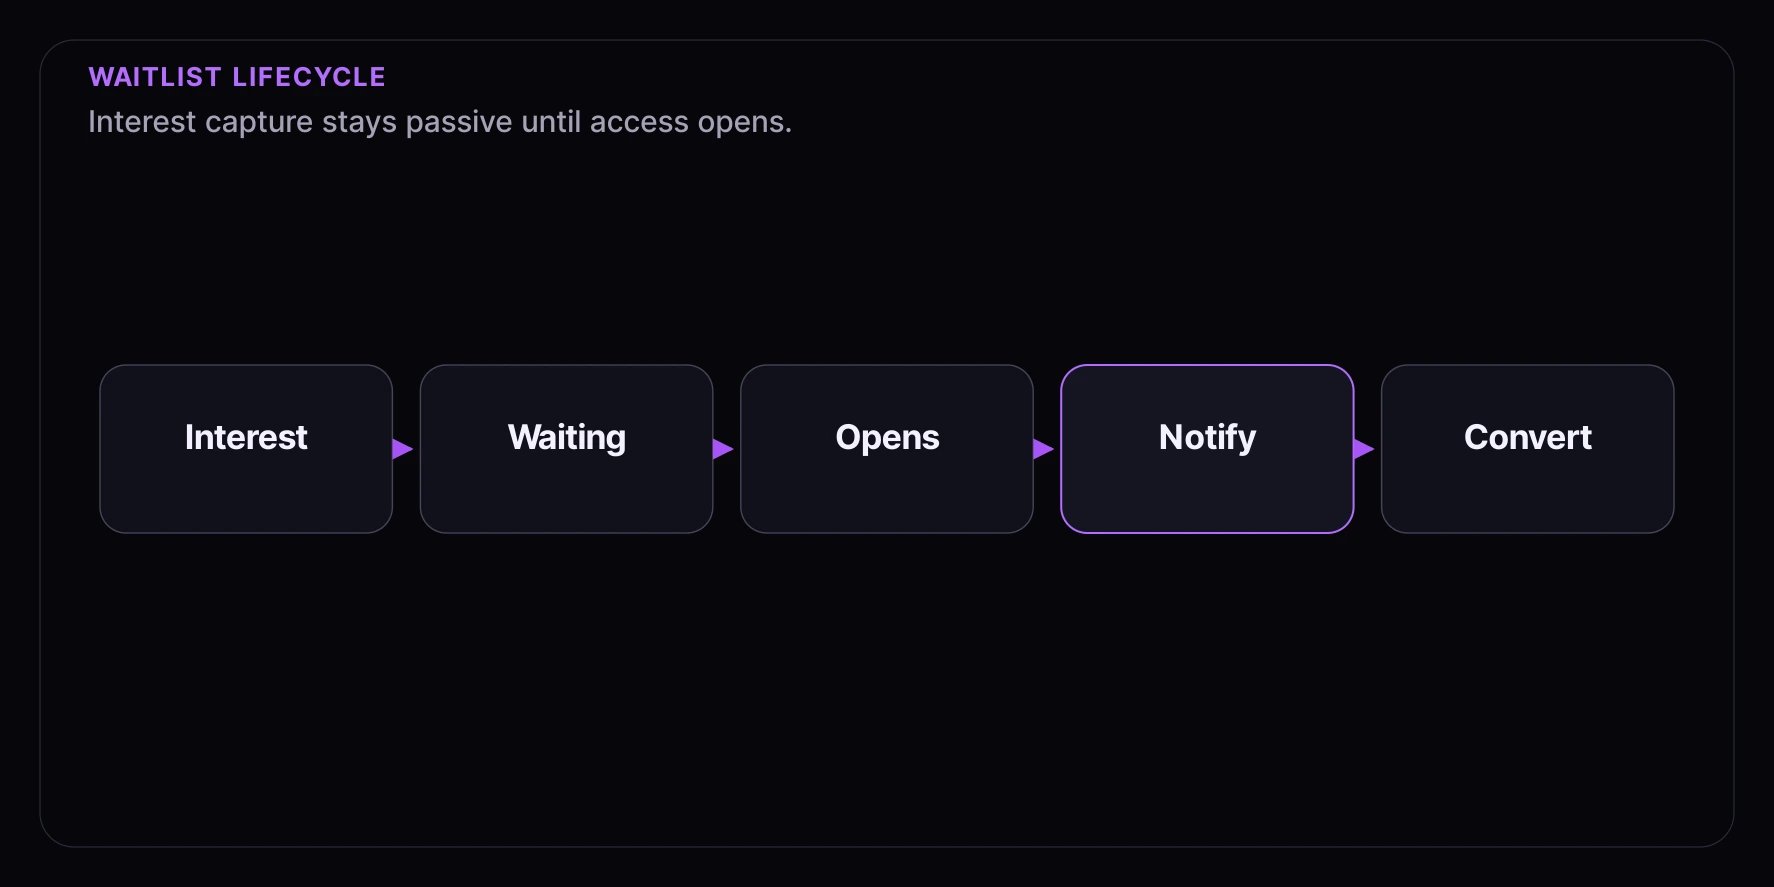
Task: Click the 'Notify' label text
Action: pyautogui.click(x=1207, y=438)
